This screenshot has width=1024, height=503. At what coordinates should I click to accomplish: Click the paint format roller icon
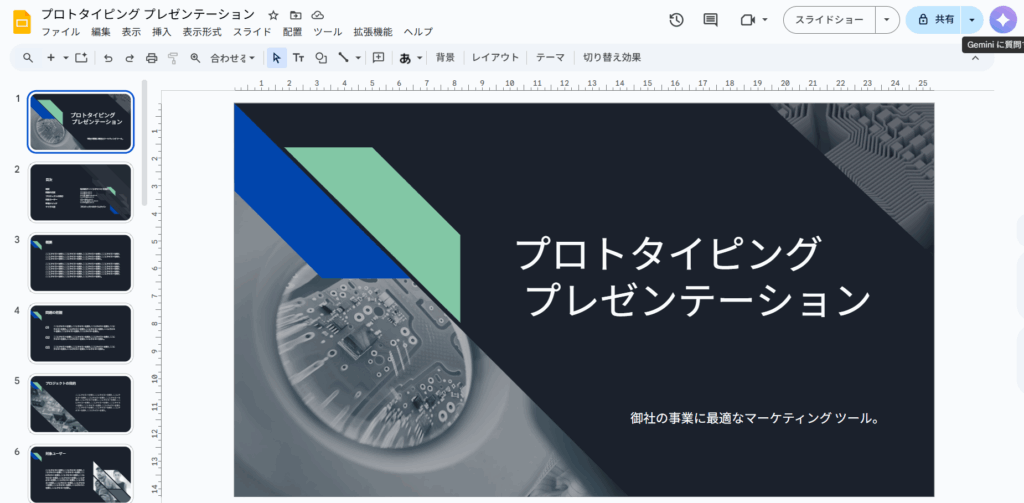click(x=173, y=58)
